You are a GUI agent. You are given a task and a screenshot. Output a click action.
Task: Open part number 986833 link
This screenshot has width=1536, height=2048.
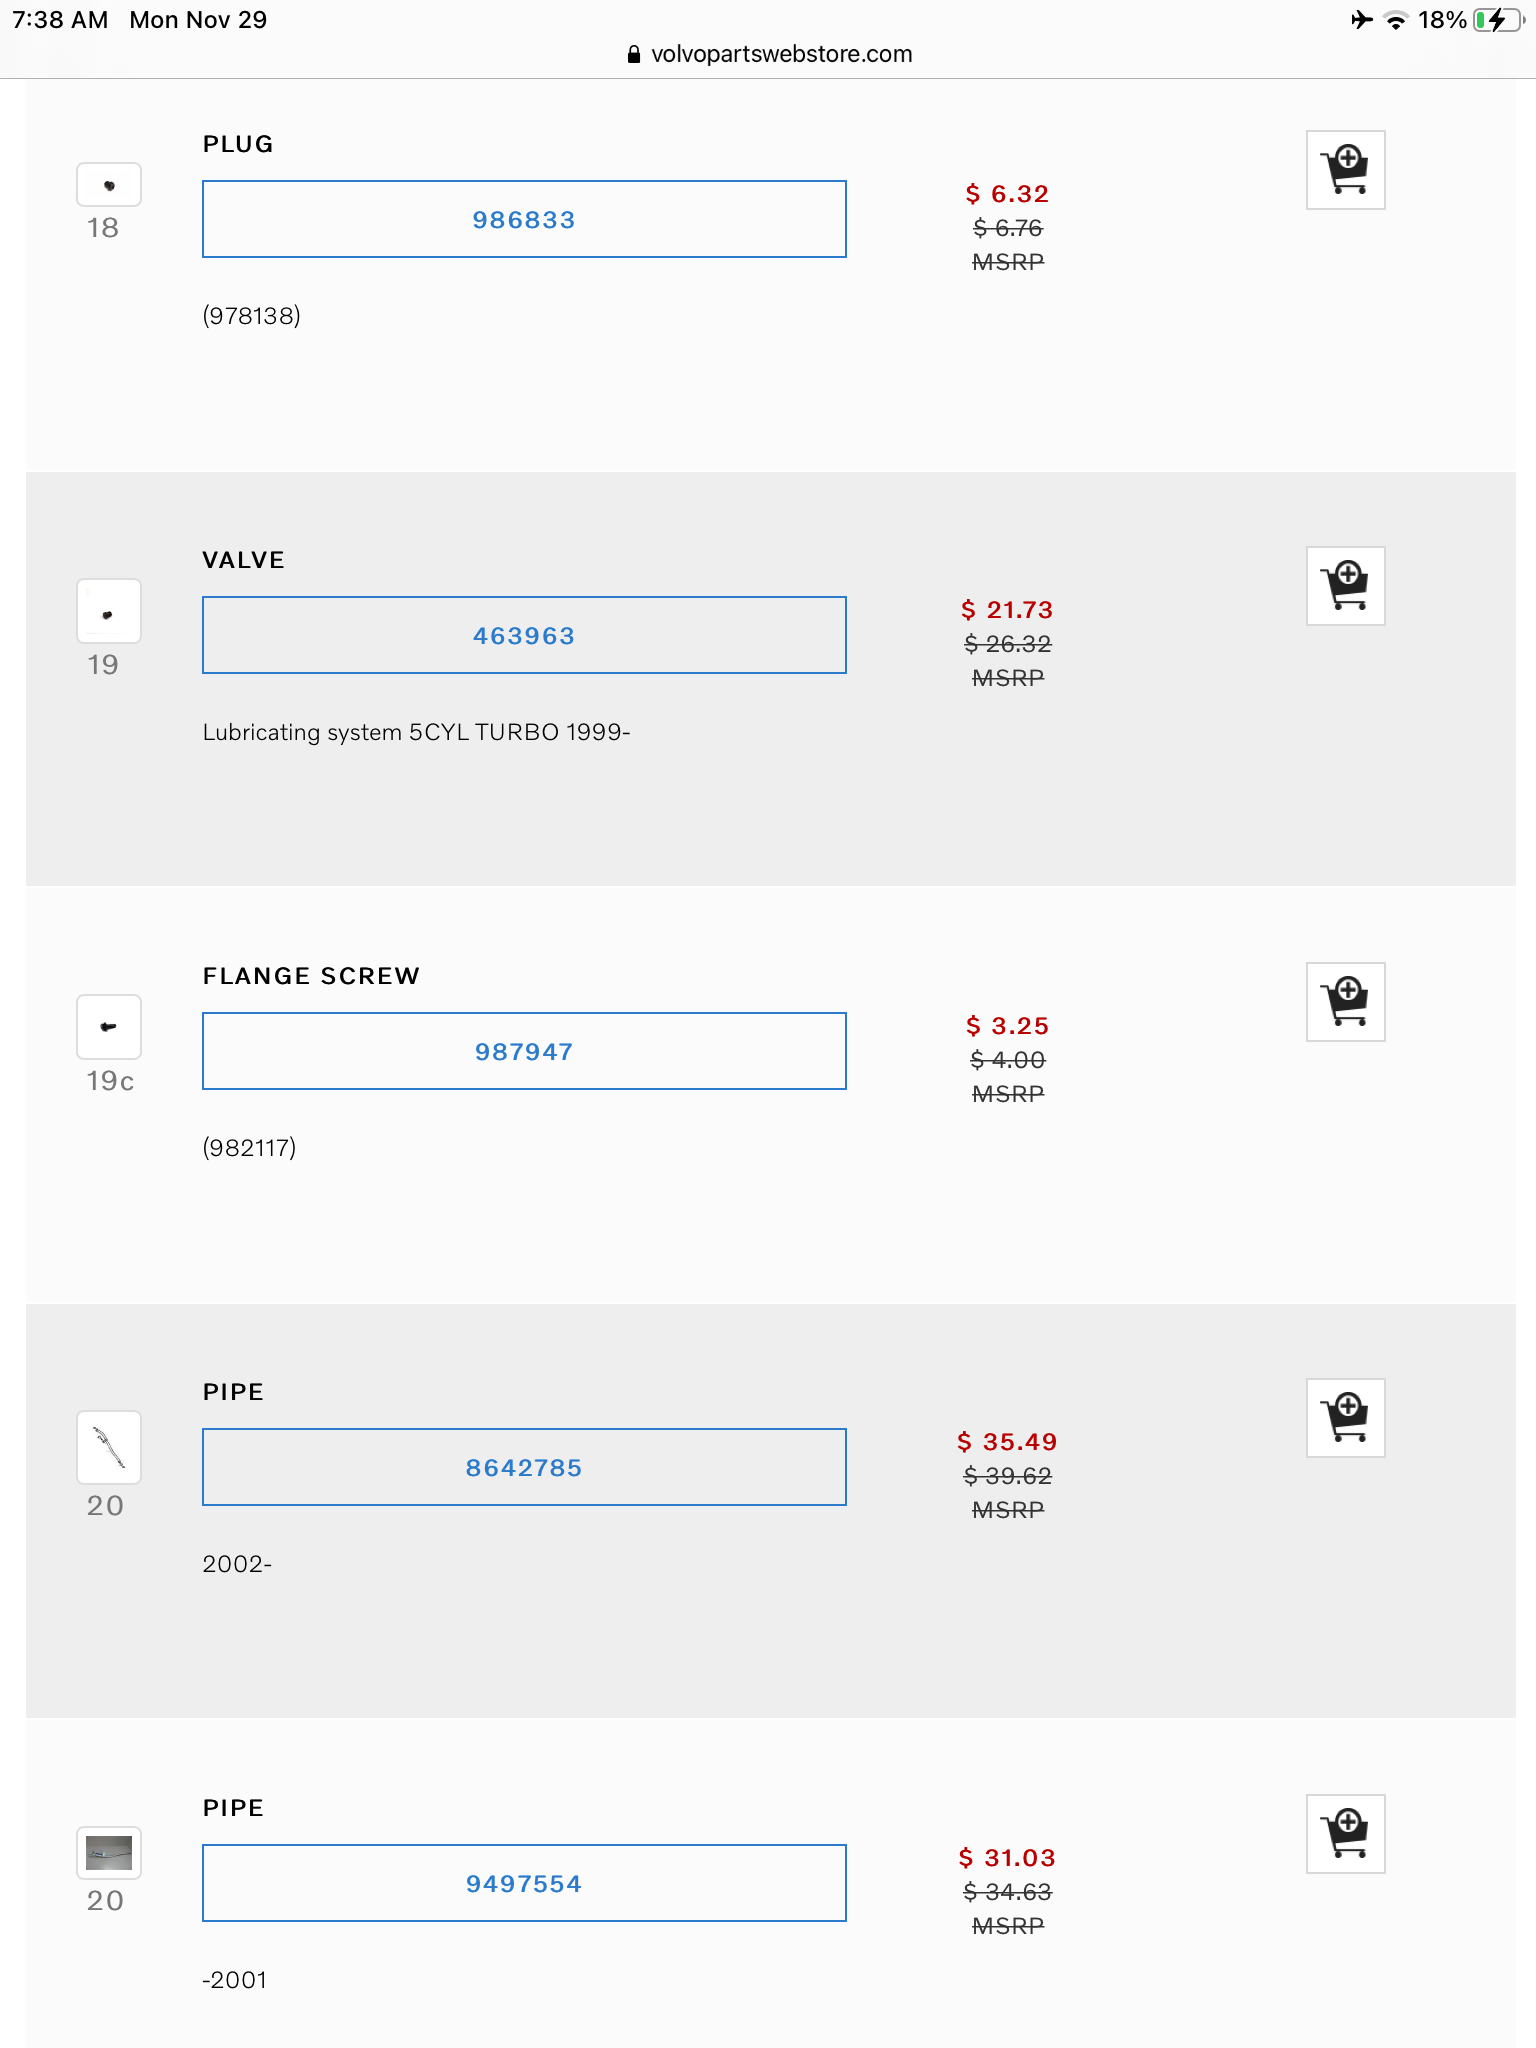pyautogui.click(x=524, y=220)
